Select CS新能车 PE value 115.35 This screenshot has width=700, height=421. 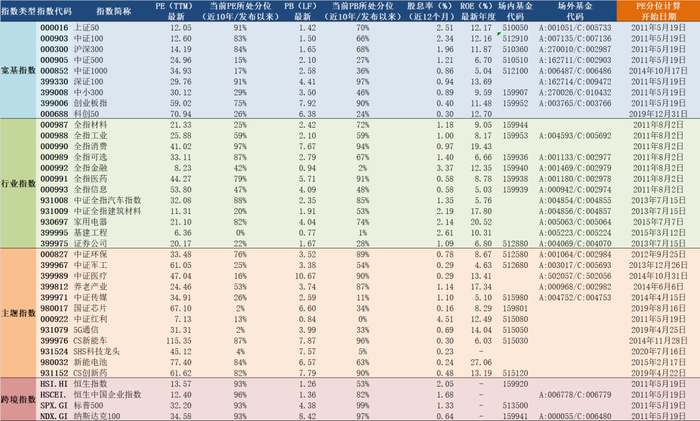pos(179,341)
